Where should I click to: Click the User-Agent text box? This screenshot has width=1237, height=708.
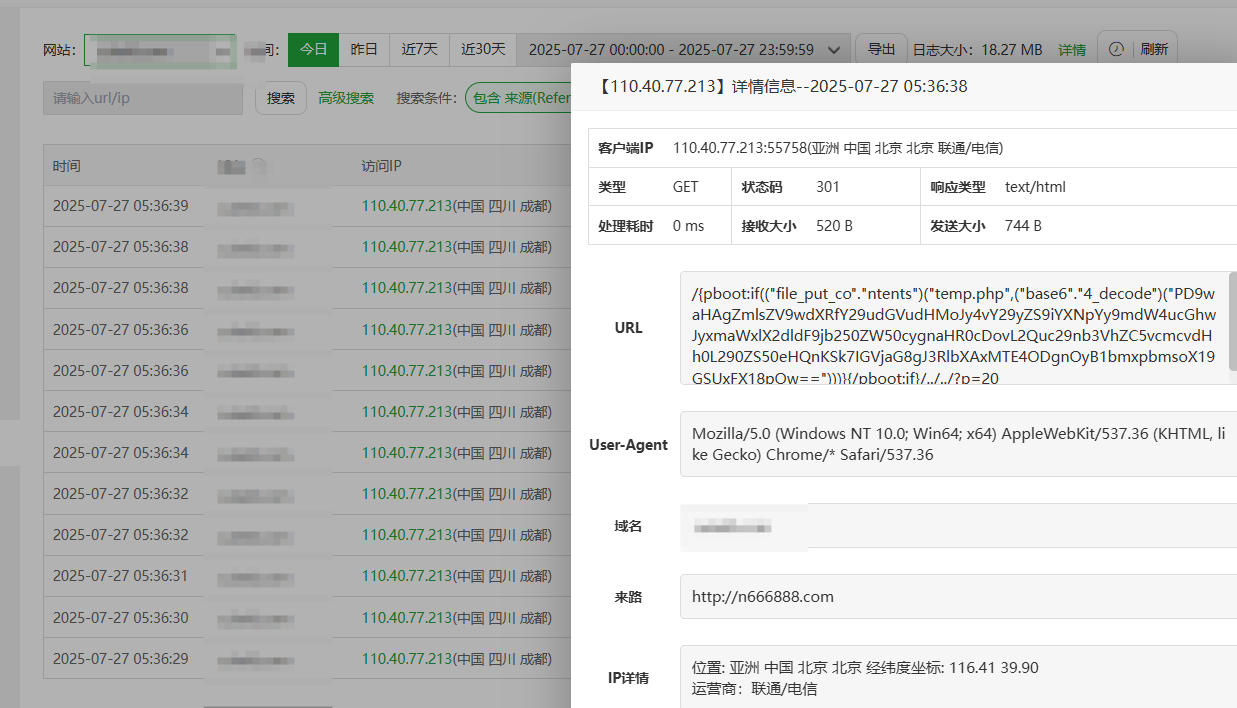[x=958, y=445]
